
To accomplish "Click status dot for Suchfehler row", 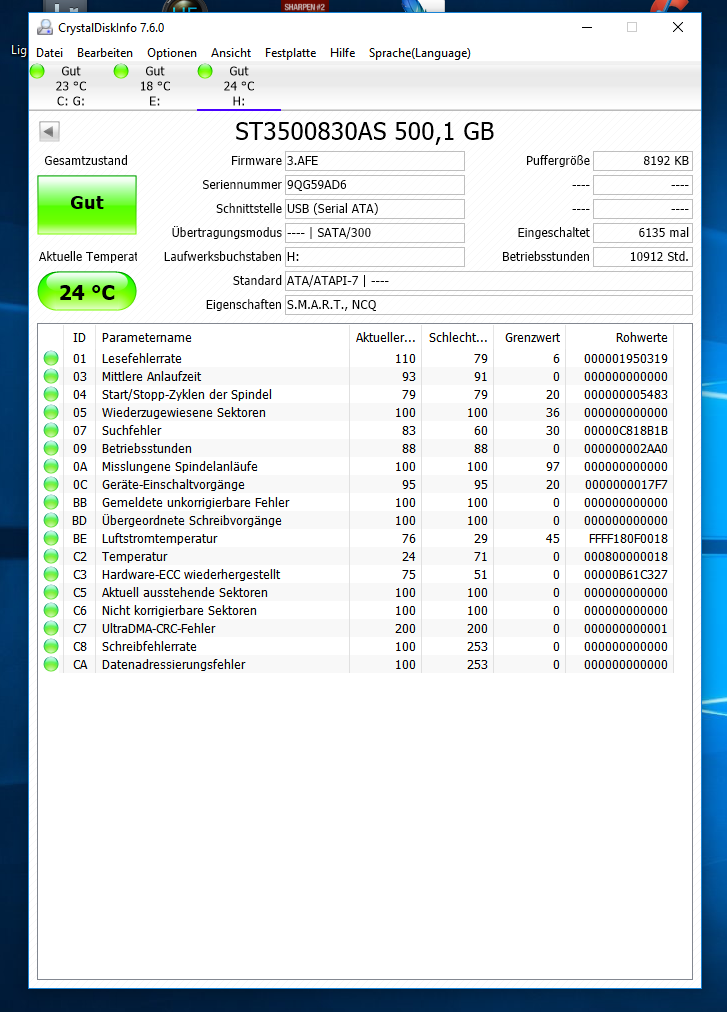I will [x=51, y=430].
